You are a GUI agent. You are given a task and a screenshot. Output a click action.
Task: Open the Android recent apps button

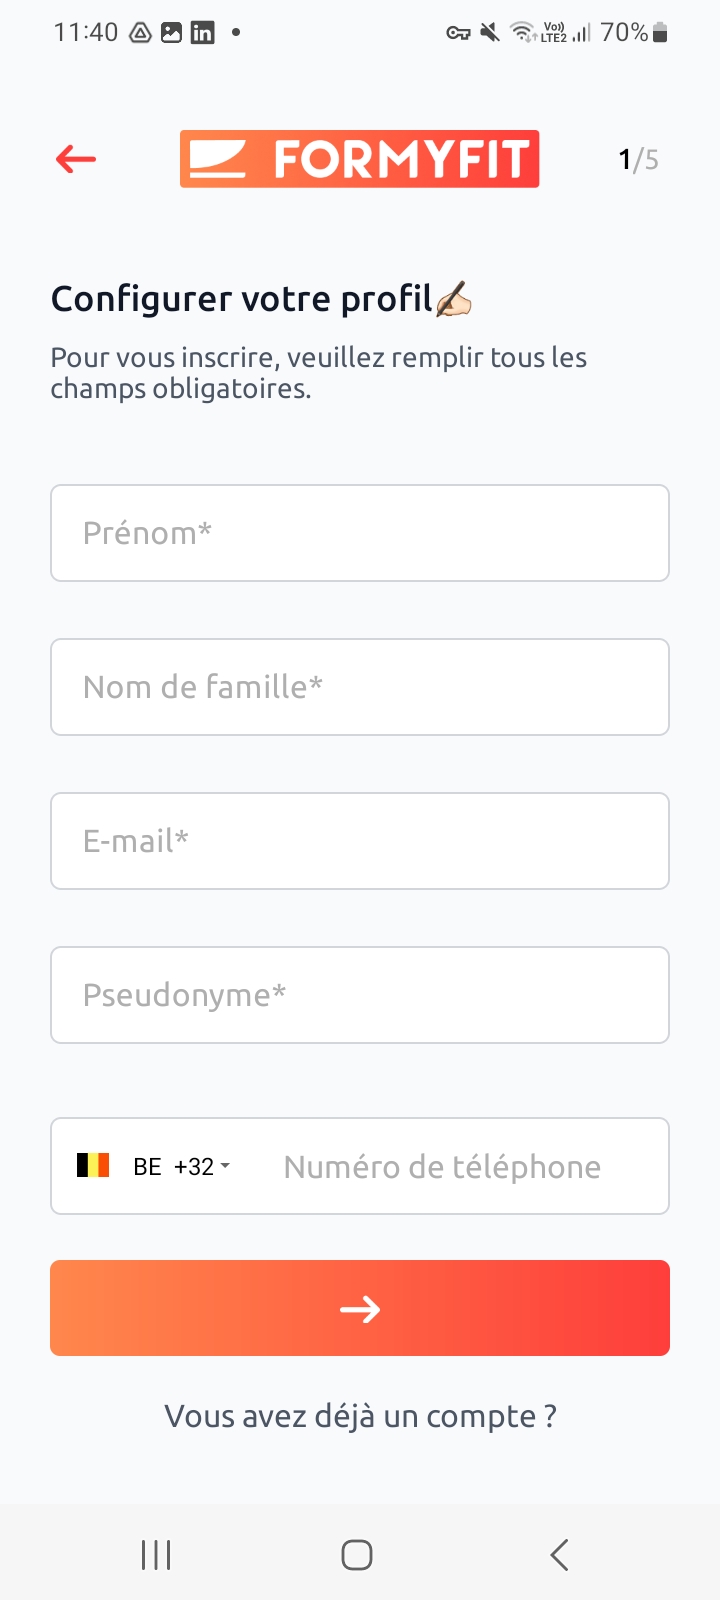(156, 1555)
